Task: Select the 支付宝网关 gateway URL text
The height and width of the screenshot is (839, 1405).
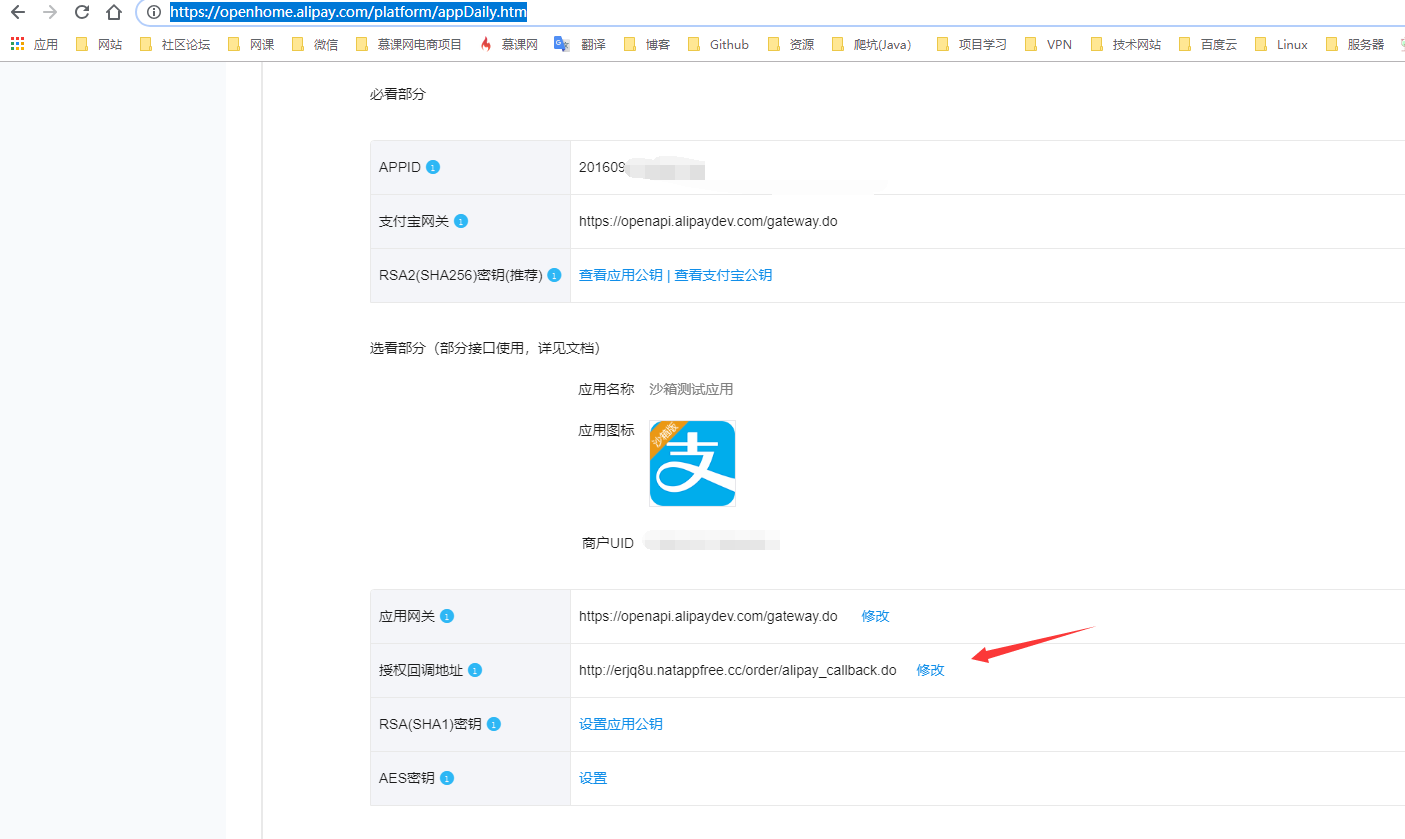Action: coord(708,221)
